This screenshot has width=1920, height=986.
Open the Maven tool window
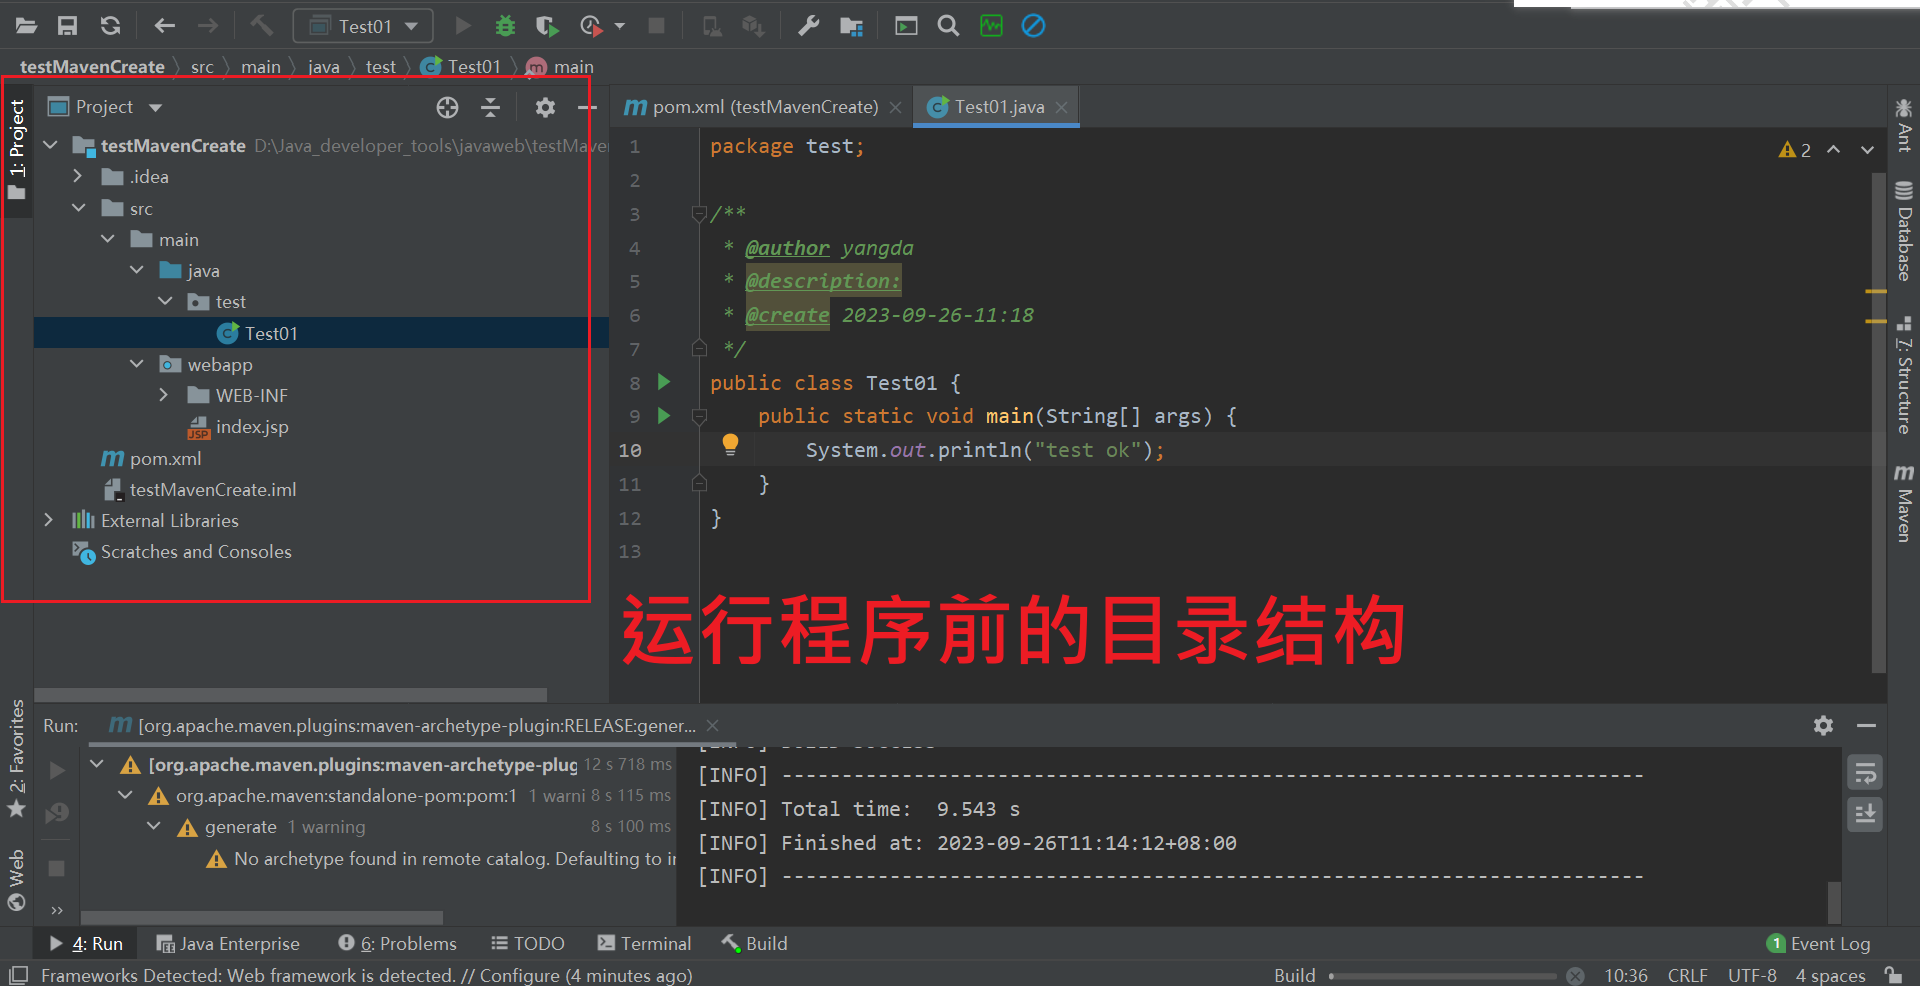pos(1903,503)
